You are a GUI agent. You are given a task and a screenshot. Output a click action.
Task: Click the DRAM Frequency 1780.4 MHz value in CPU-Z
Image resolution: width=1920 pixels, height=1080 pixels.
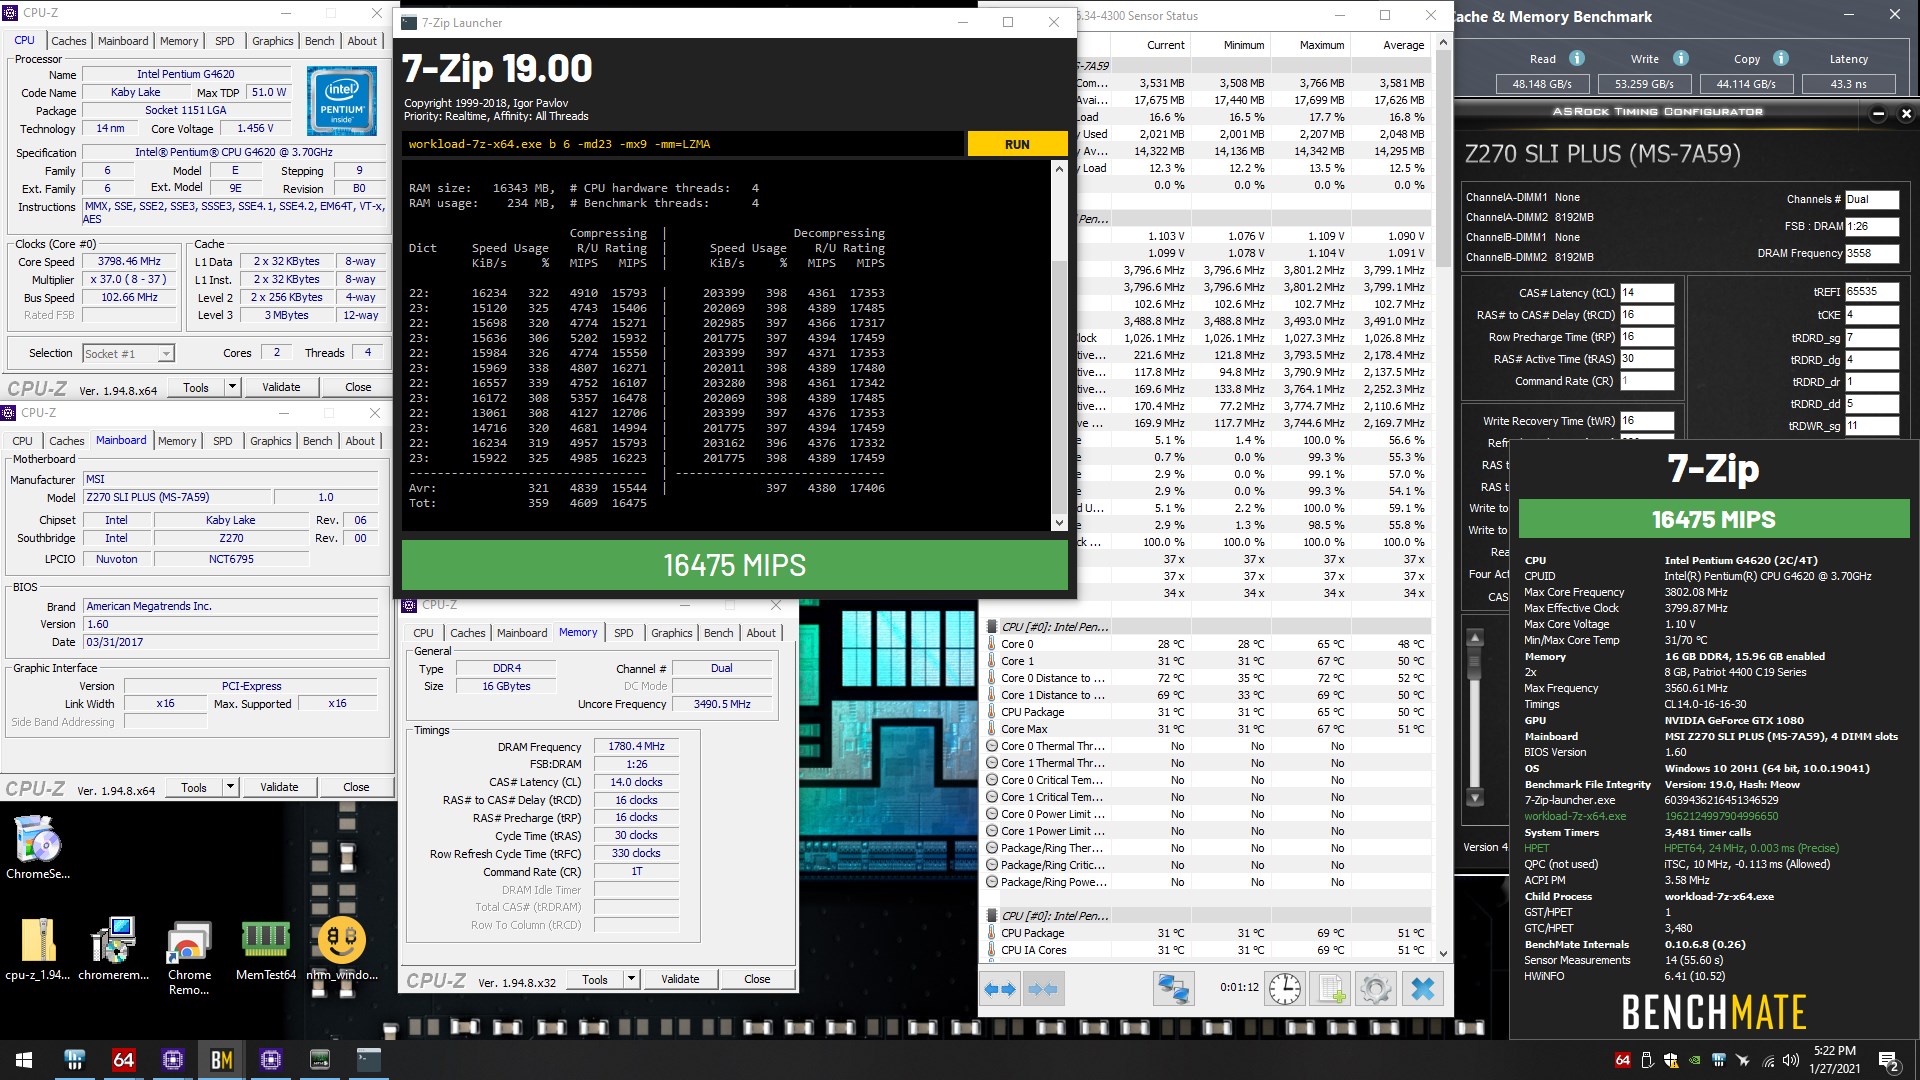(636, 746)
